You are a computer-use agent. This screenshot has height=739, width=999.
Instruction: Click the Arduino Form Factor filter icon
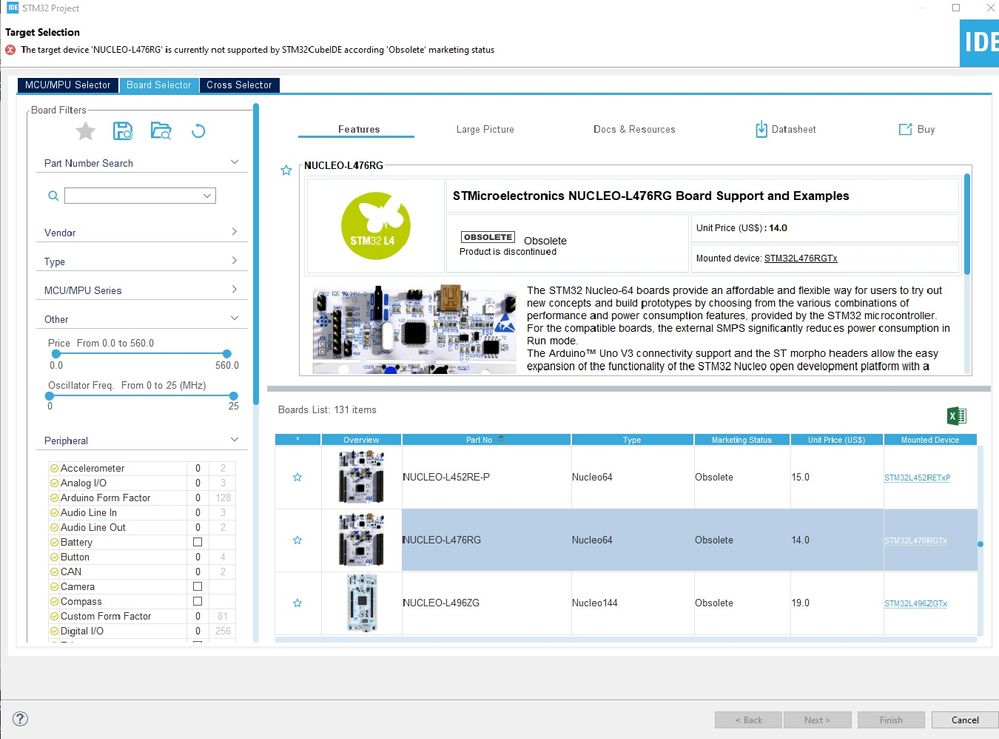coord(54,498)
